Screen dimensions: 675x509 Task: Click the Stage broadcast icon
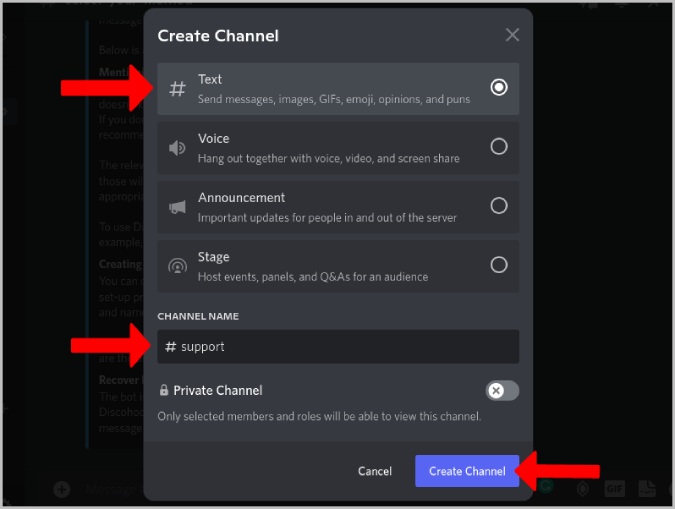[x=177, y=266]
